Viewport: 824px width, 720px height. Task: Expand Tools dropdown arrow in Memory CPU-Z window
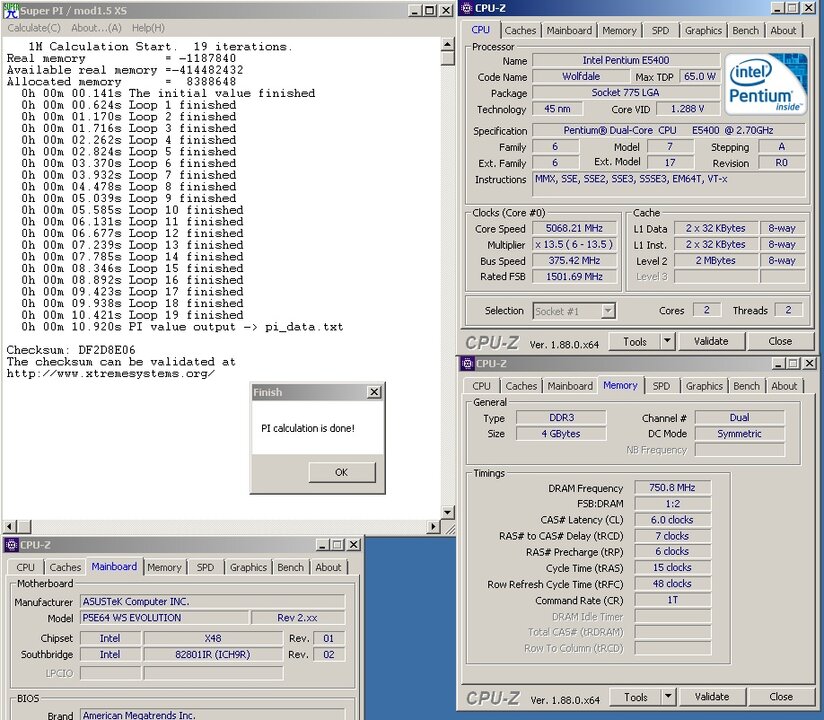[x=668, y=697]
